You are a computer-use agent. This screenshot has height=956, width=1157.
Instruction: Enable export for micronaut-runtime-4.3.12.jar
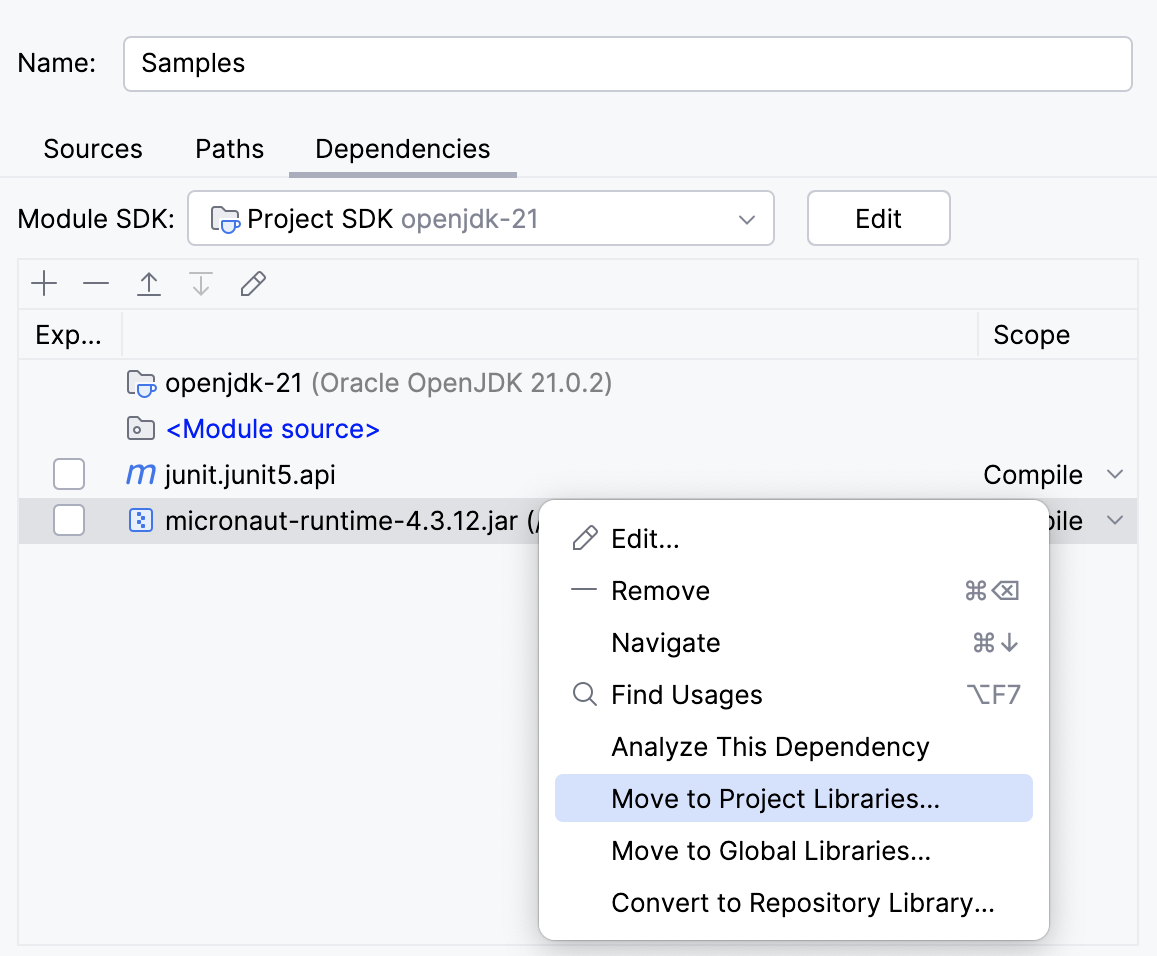(69, 521)
